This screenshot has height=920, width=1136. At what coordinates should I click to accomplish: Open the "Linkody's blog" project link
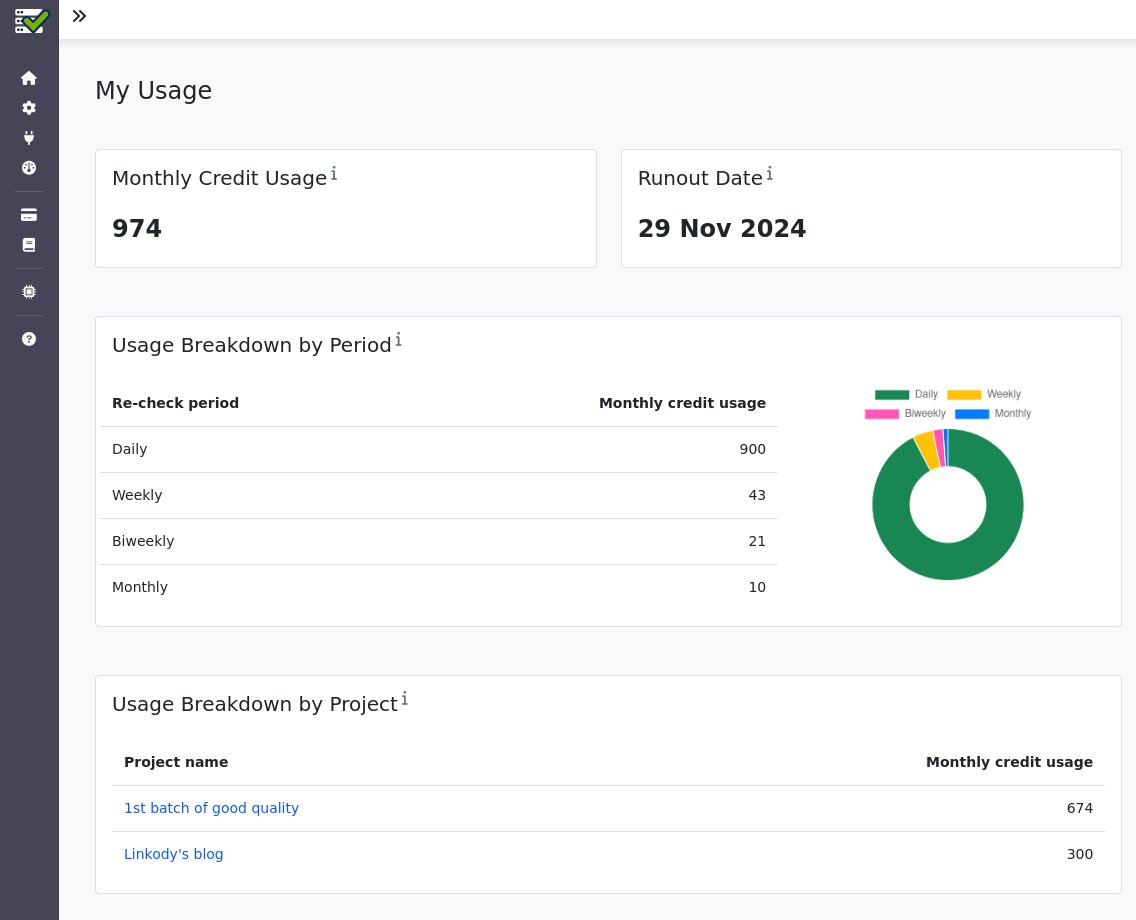[x=173, y=854]
